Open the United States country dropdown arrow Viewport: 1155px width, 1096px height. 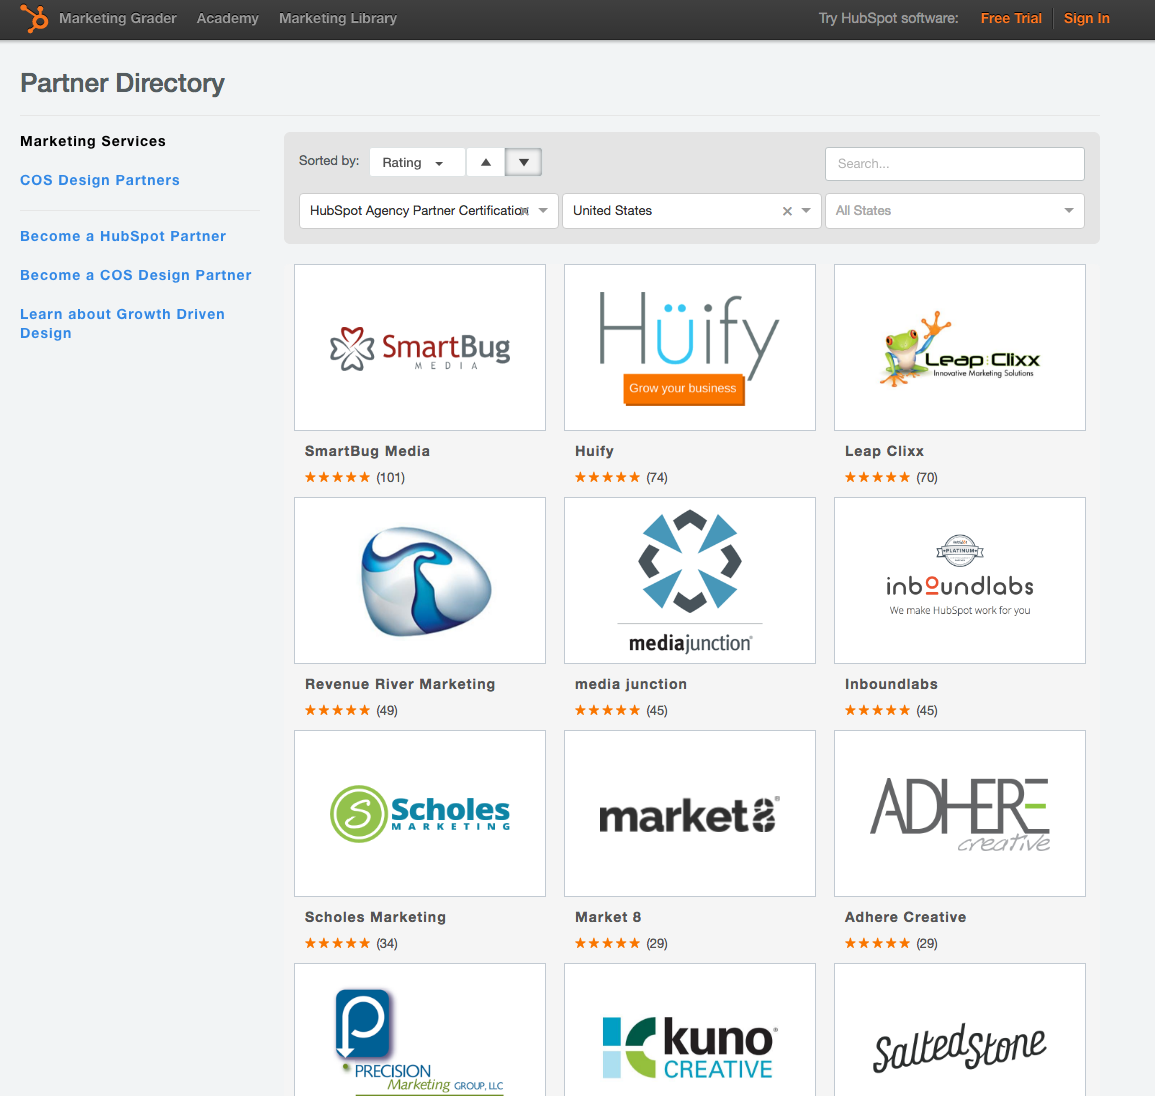pyautogui.click(x=807, y=211)
